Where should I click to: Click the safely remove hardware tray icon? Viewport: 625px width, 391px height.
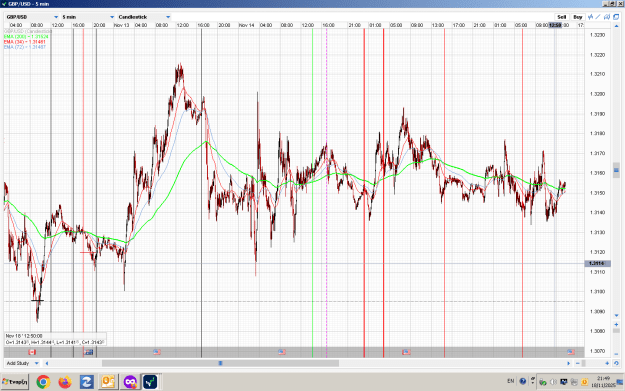tap(542, 382)
